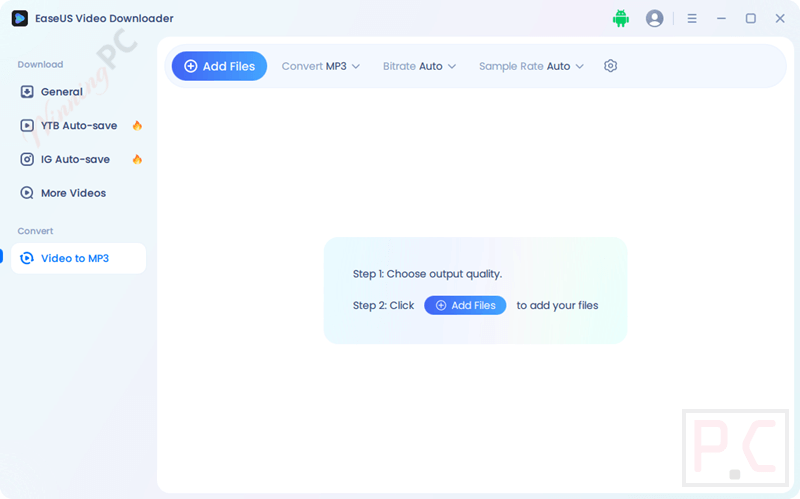Select Video to MP3 converter tab
The width and height of the screenshot is (800, 499).
pyautogui.click(x=79, y=258)
